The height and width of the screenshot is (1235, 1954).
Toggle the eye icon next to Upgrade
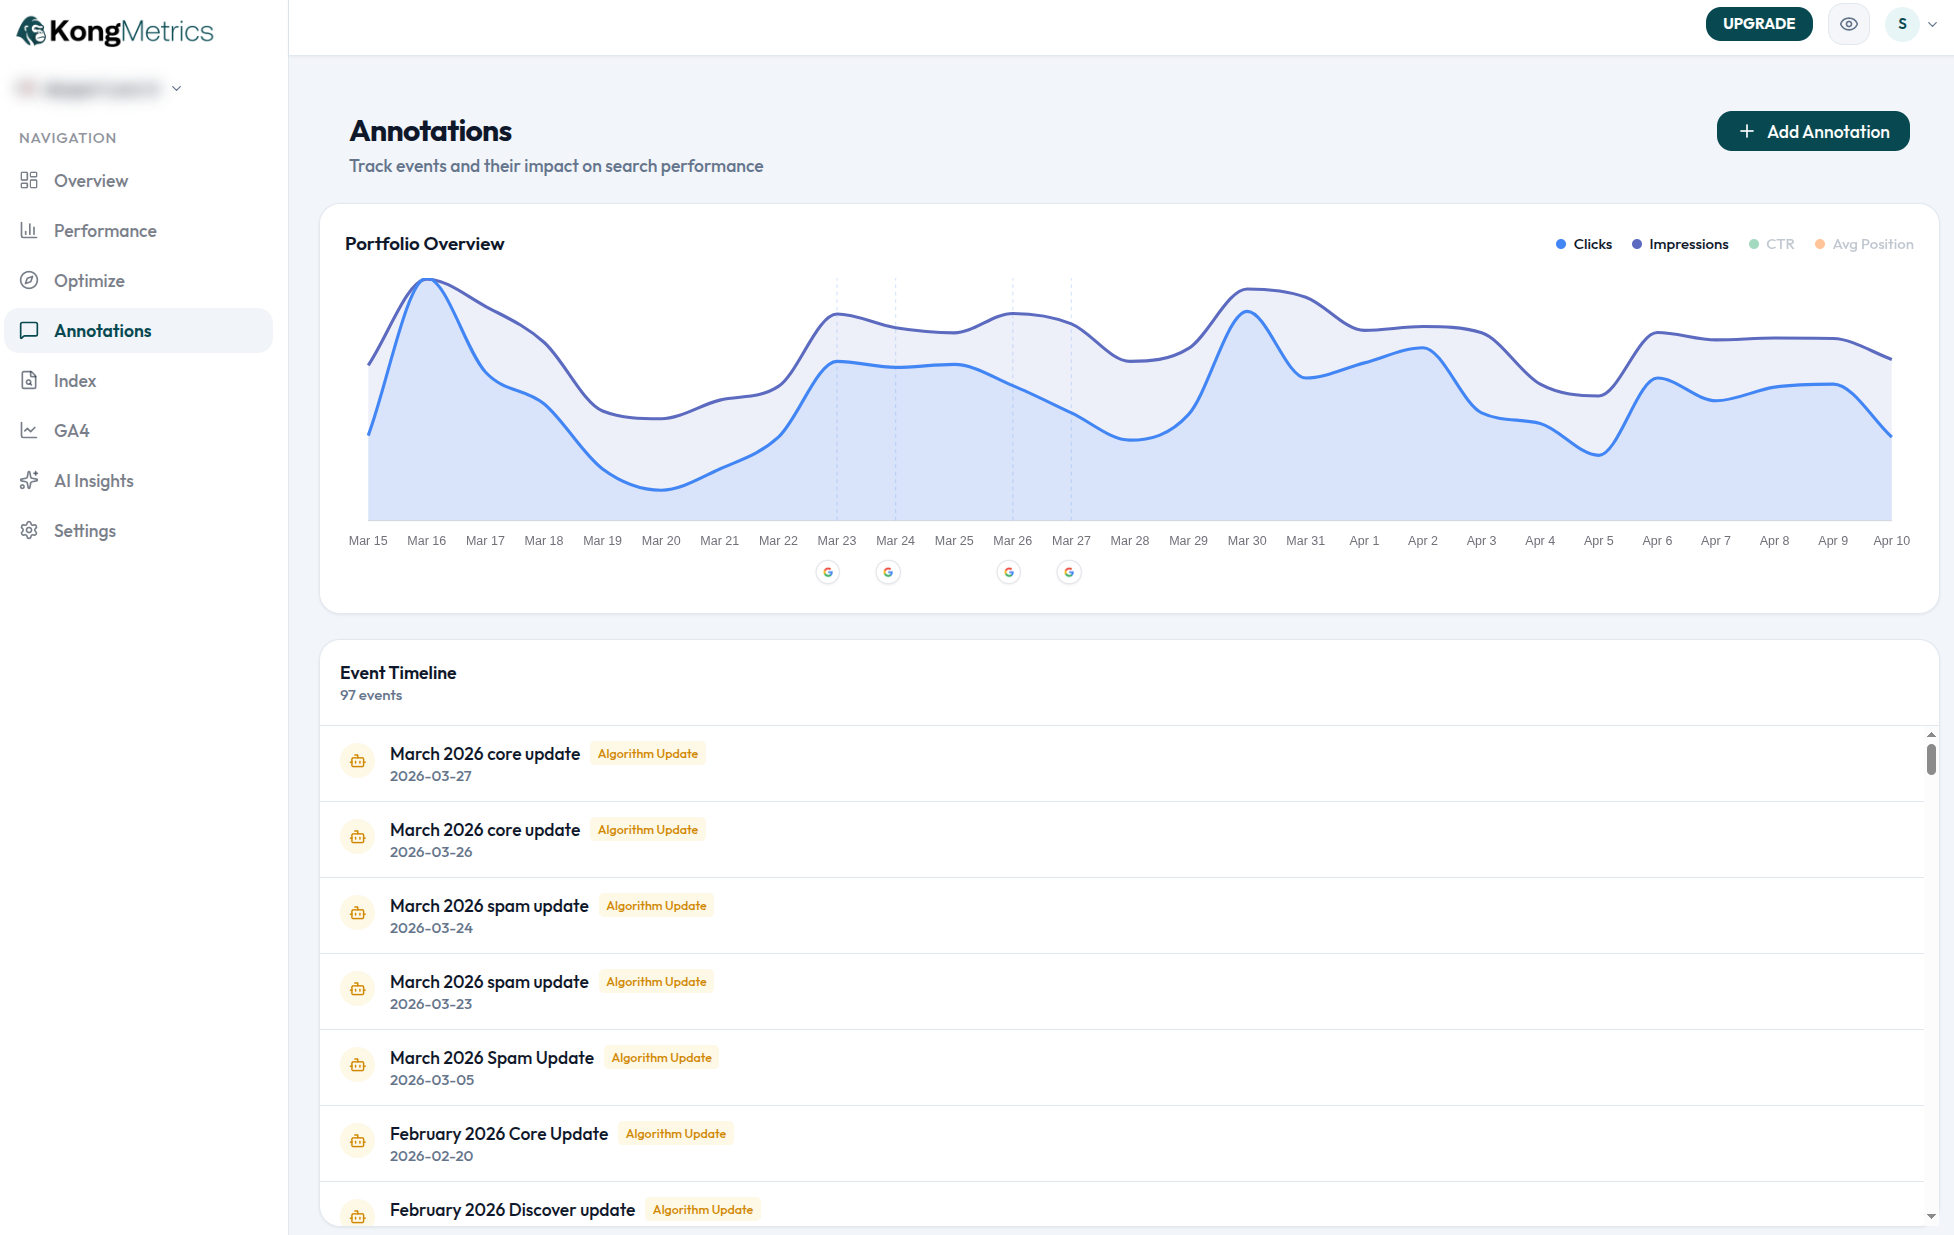click(1848, 23)
